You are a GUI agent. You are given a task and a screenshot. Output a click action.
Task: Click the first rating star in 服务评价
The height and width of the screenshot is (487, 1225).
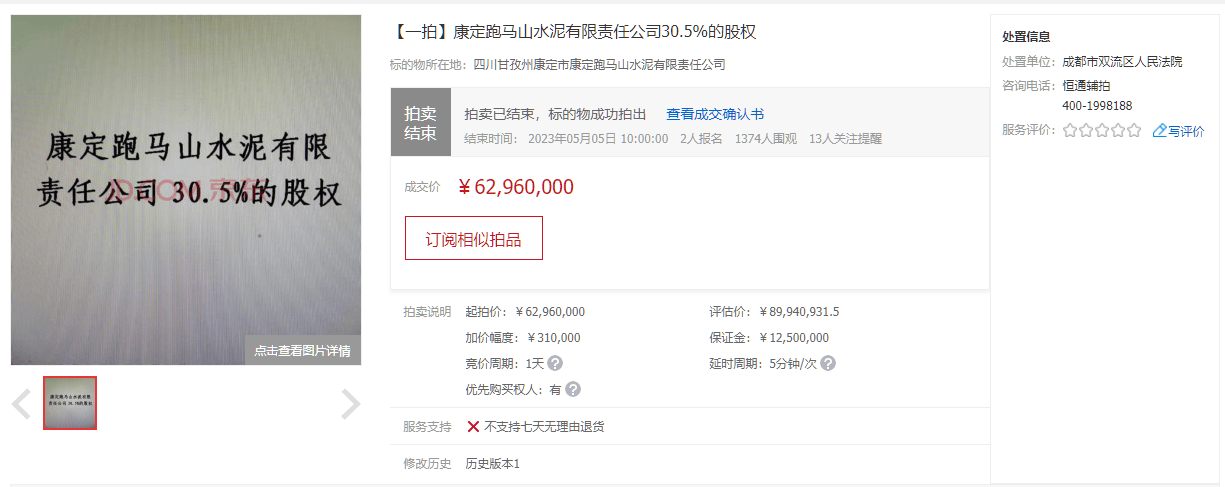[x=1070, y=131]
